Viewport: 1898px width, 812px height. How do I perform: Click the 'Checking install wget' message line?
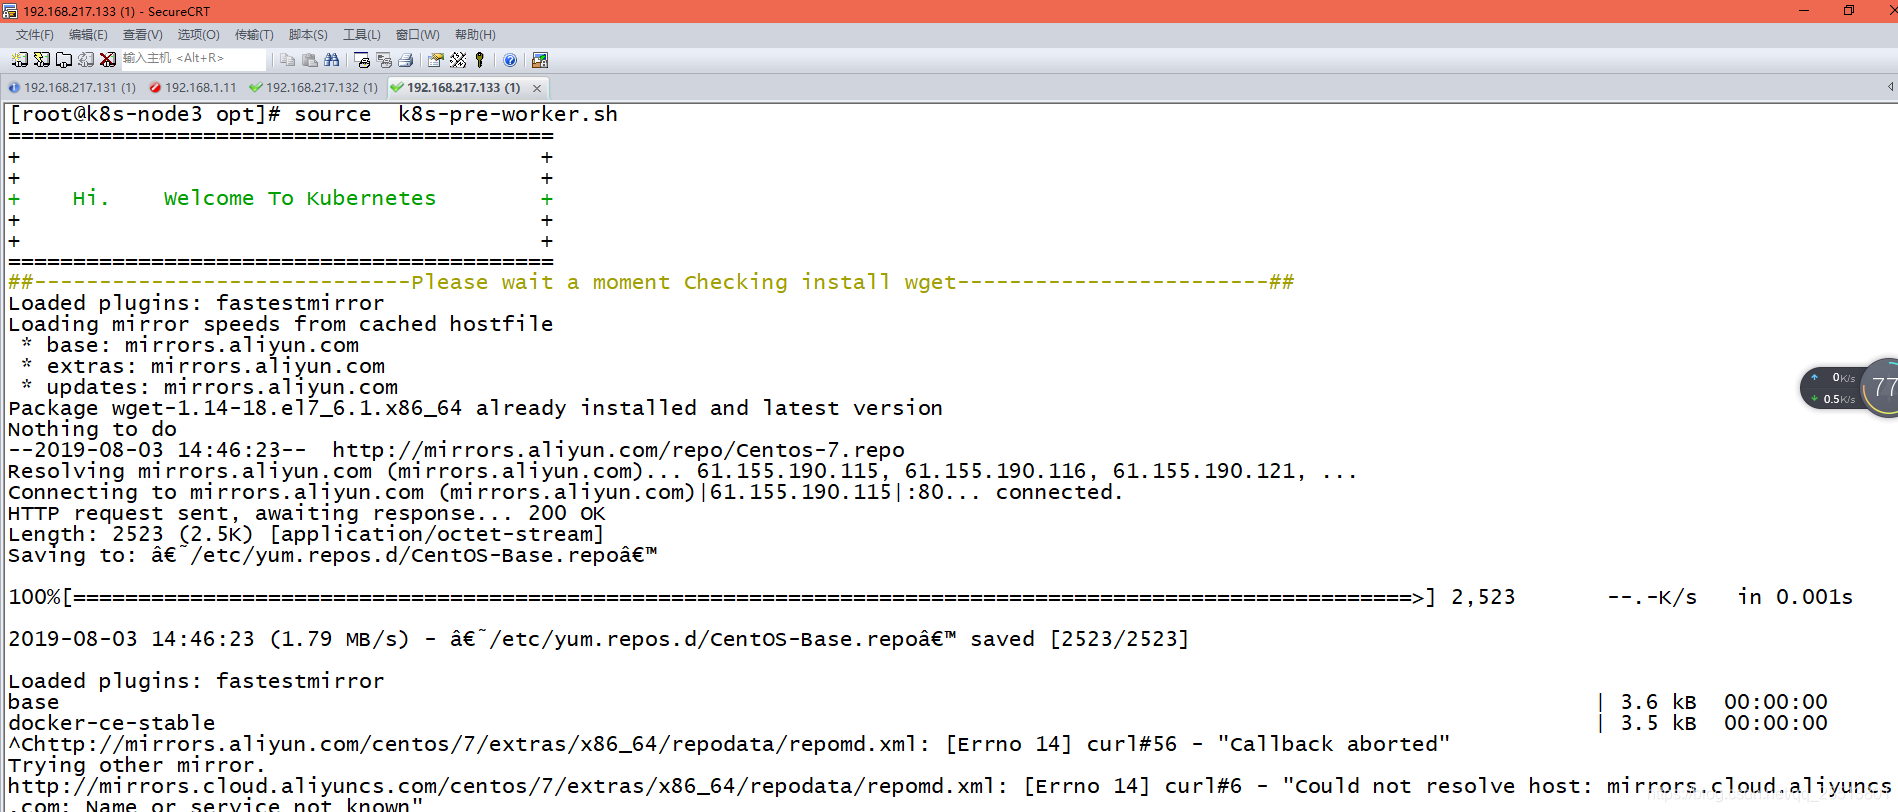[651, 282]
